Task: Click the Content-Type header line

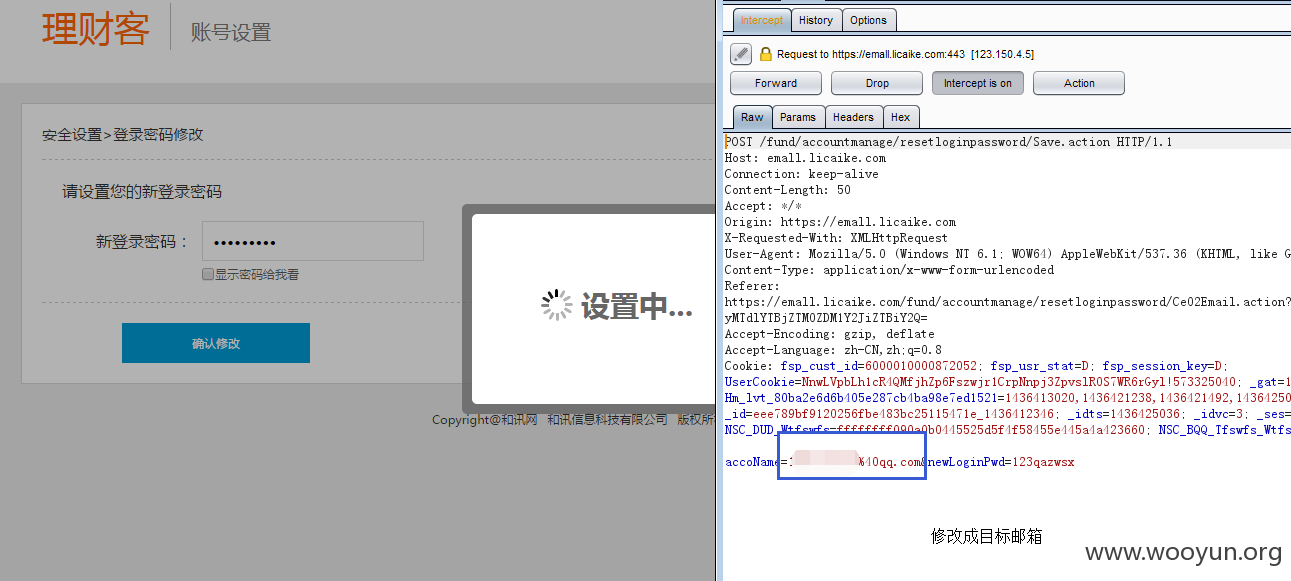Action: (x=889, y=270)
